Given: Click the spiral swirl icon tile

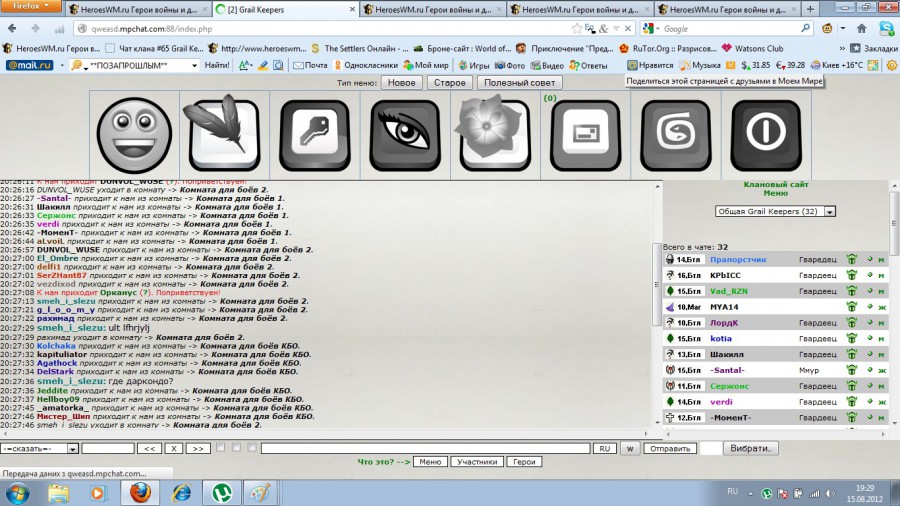Looking at the screenshot, I should point(676,133).
